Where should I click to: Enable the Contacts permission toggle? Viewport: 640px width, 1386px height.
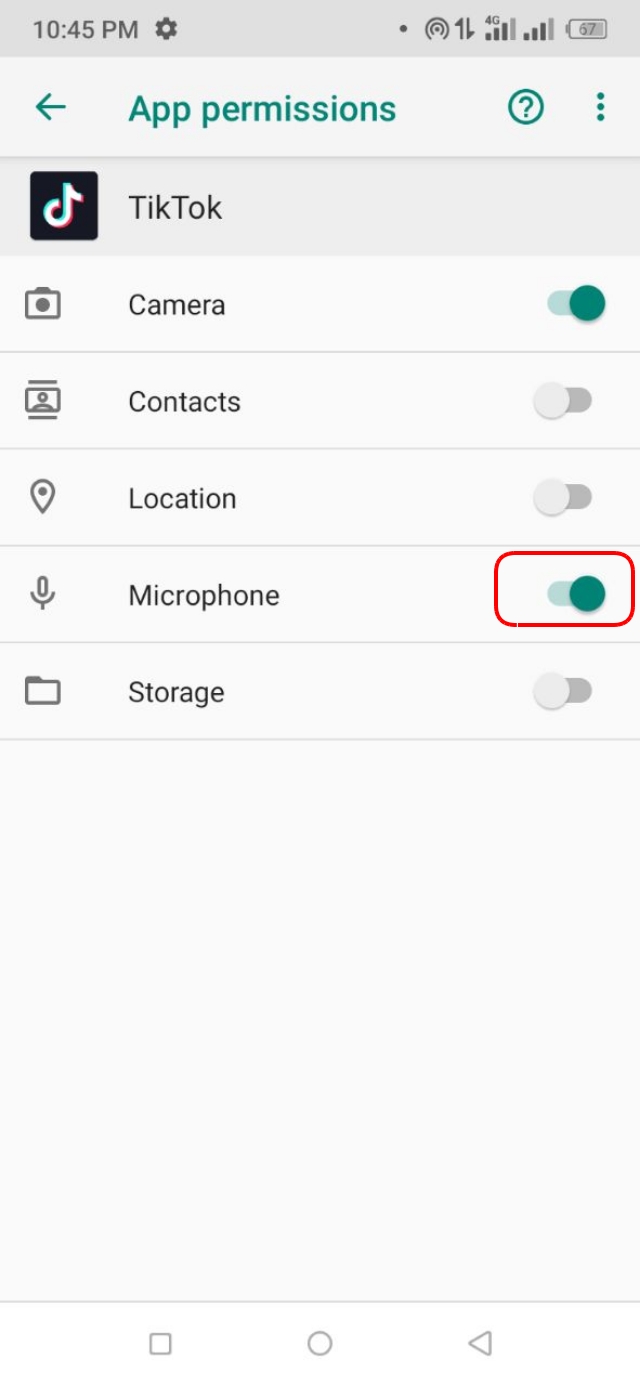point(565,400)
